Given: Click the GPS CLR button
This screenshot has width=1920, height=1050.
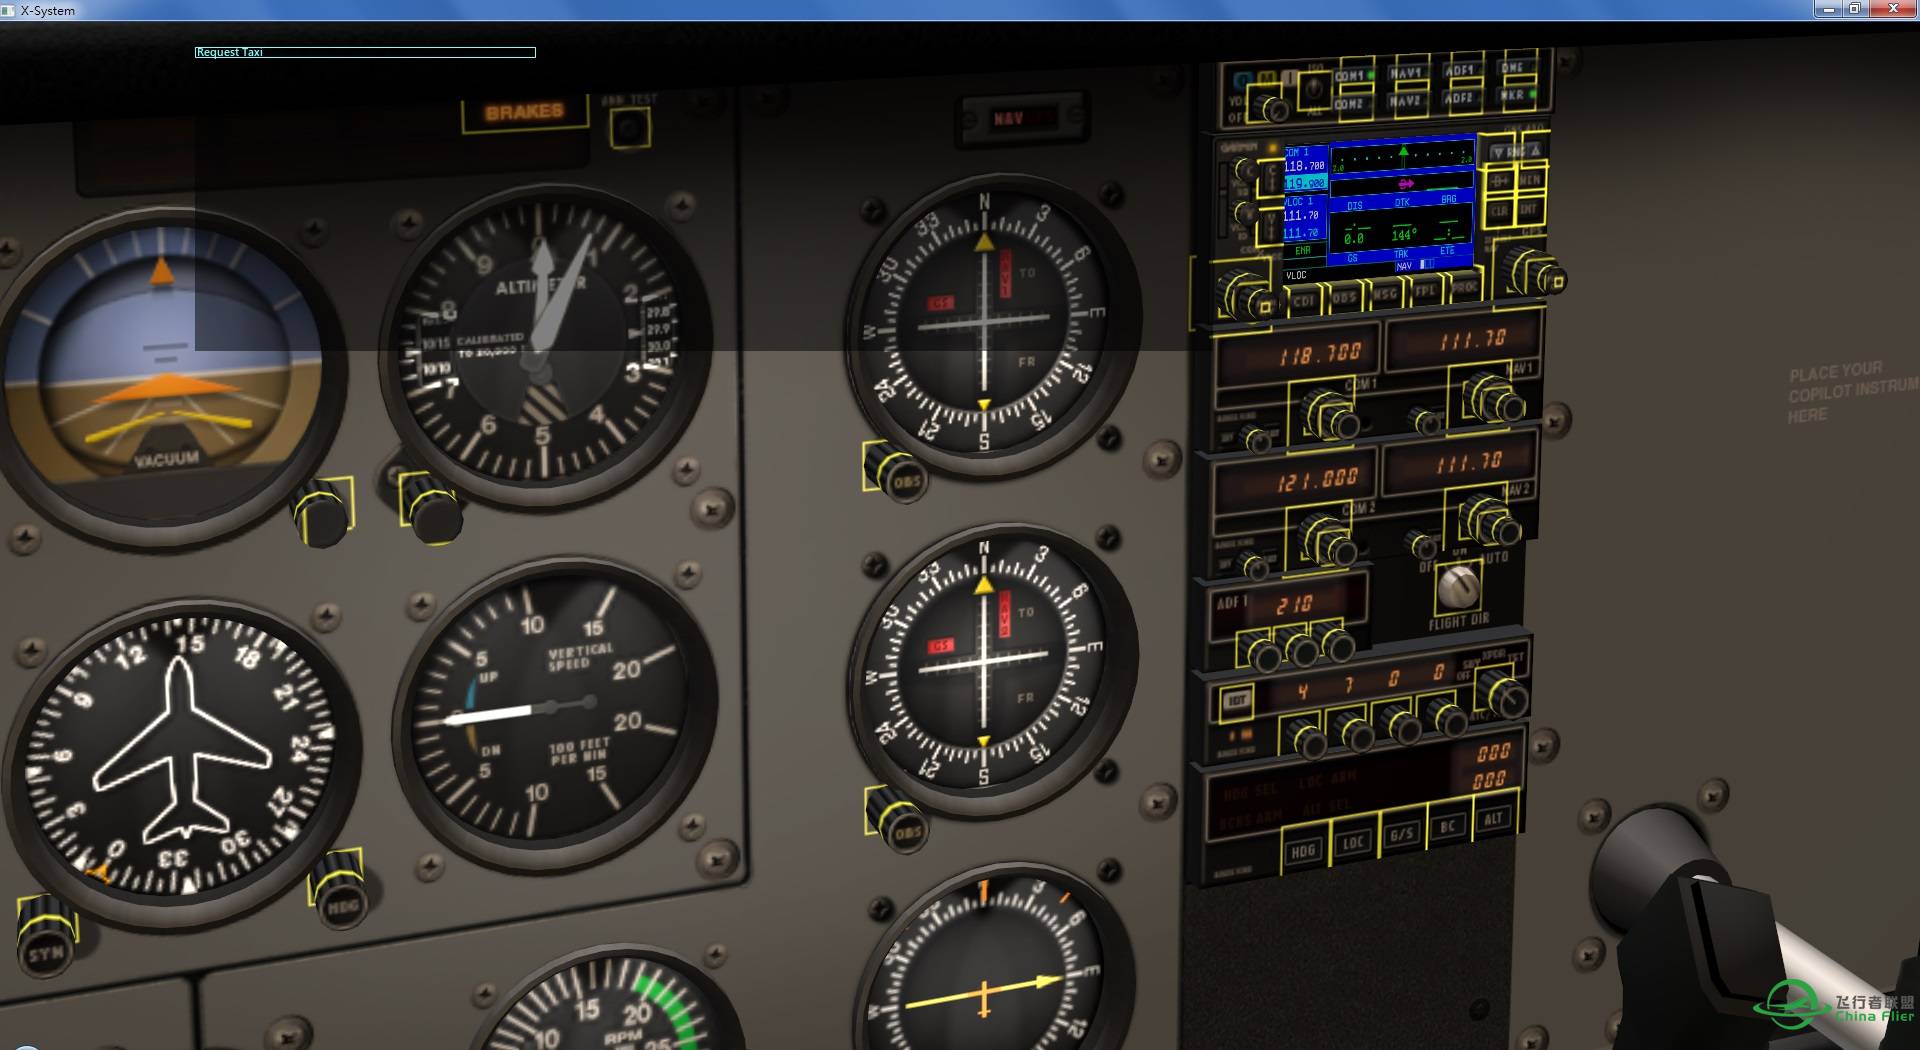Looking at the screenshot, I should 1500,212.
